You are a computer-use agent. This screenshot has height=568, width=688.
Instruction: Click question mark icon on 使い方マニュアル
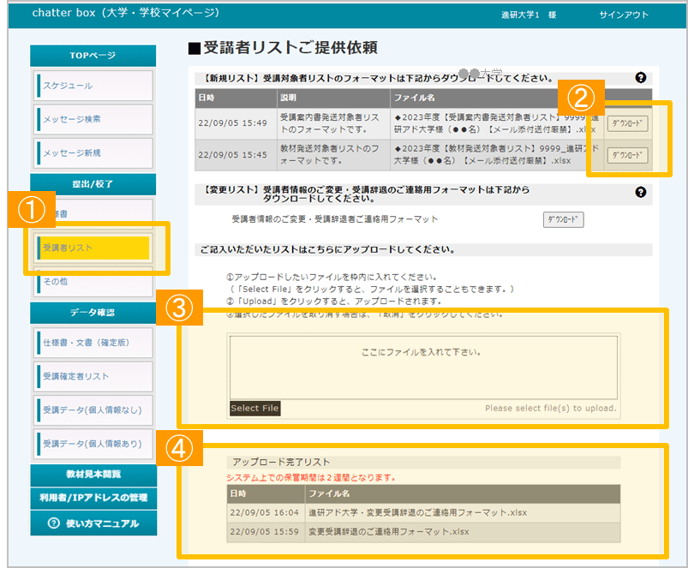click(54, 524)
